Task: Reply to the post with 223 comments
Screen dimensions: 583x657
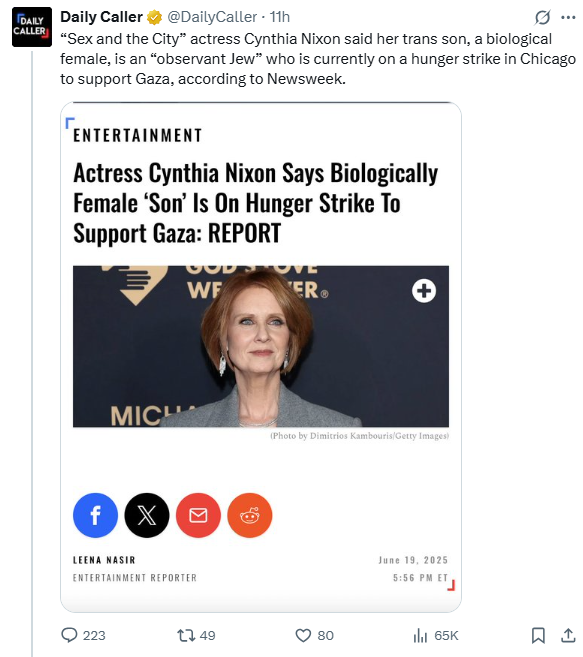Action: click(x=83, y=635)
